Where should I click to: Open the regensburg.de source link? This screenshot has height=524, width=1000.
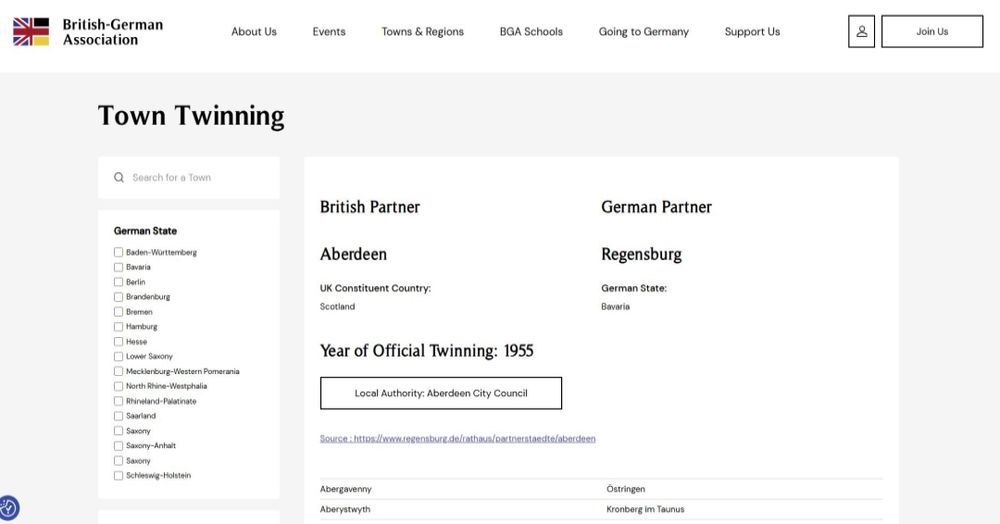(458, 439)
